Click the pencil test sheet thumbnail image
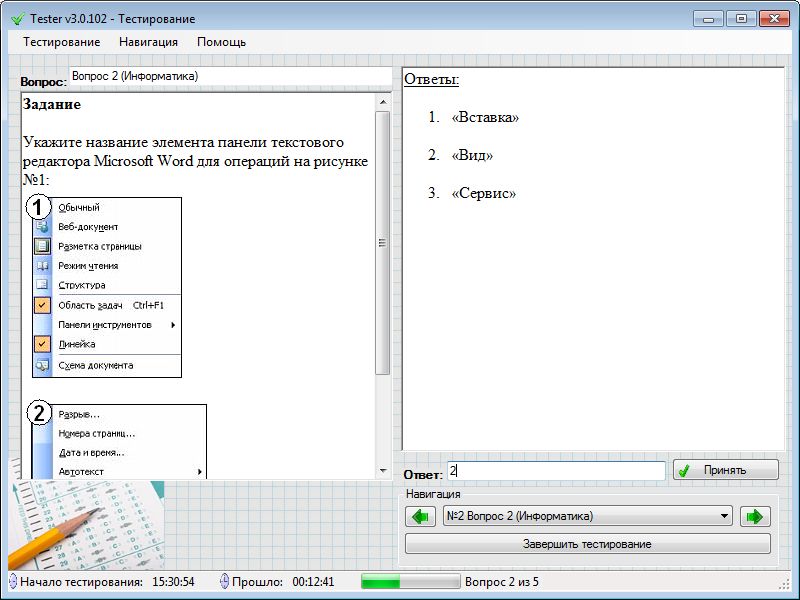The height and width of the screenshot is (600, 800). pyautogui.click(x=86, y=525)
